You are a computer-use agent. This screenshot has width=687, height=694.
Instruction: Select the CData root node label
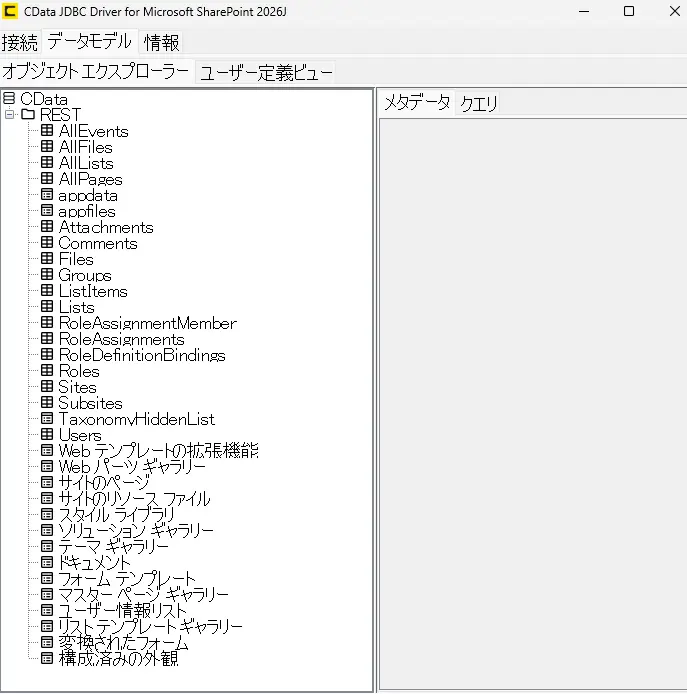(x=44, y=99)
